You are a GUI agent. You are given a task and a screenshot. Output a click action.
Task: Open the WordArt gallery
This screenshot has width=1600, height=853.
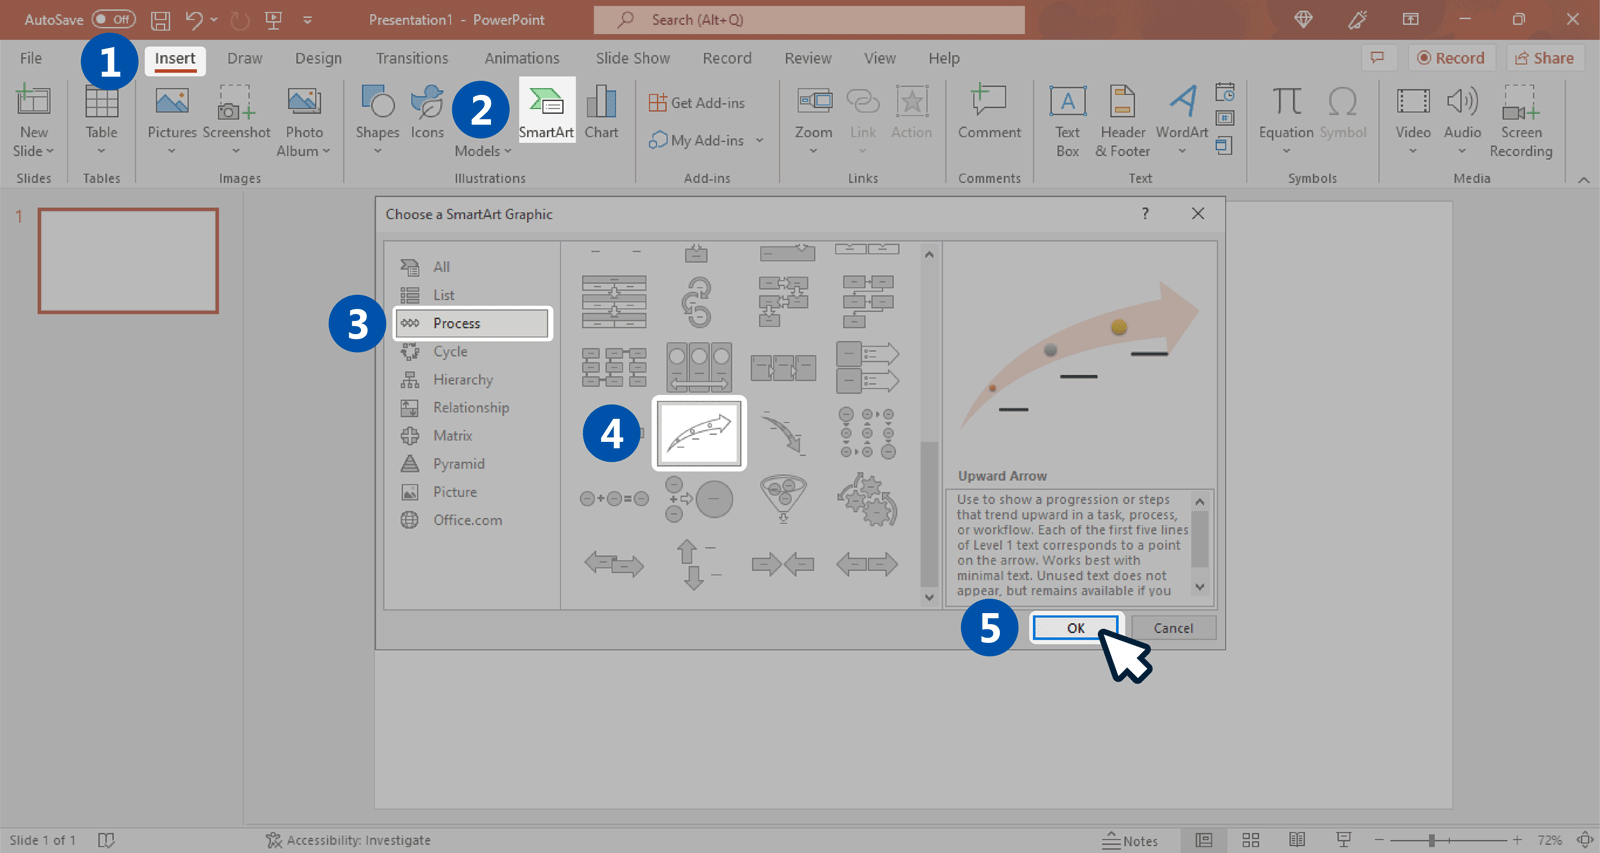(x=1182, y=121)
